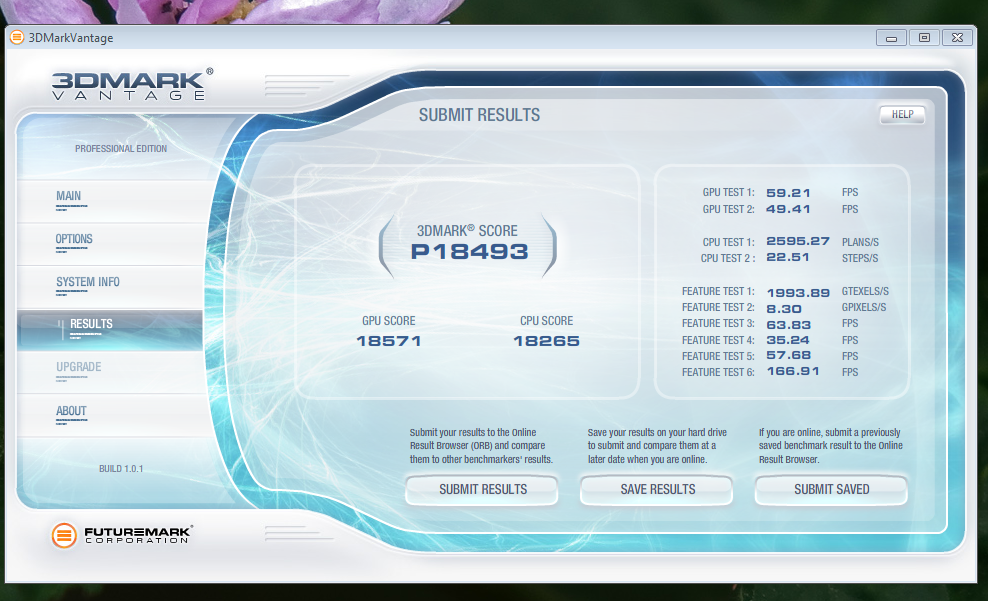The height and width of the screenshot is (601, 988).
Task: Click the Save Results button
Action: coord(657,489)
